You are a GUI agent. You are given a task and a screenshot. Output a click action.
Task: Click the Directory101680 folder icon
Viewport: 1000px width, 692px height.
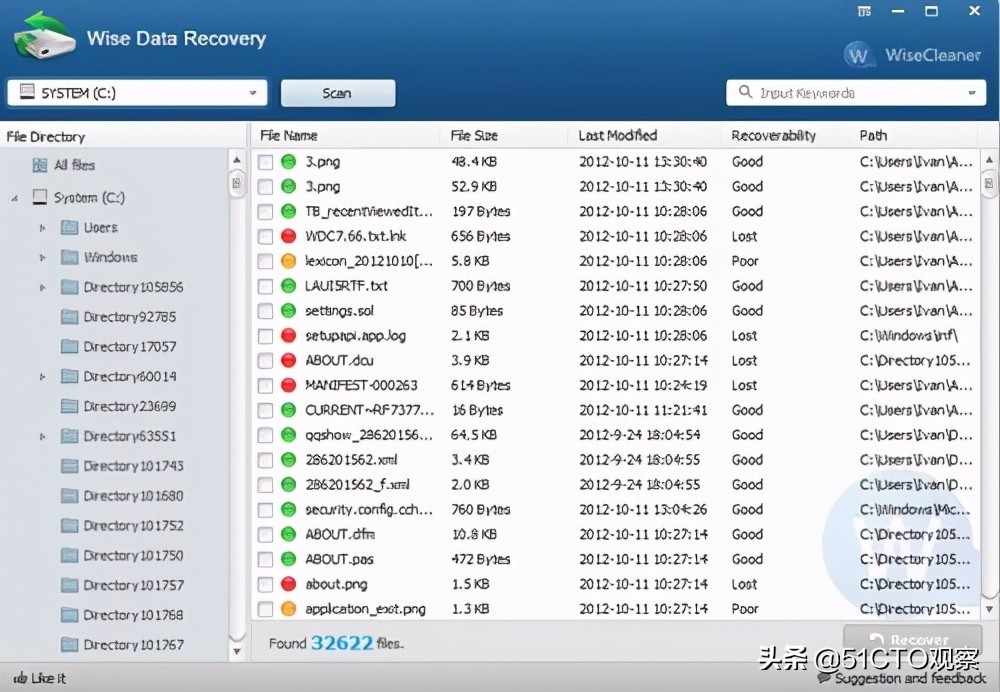tap(70, 496)
